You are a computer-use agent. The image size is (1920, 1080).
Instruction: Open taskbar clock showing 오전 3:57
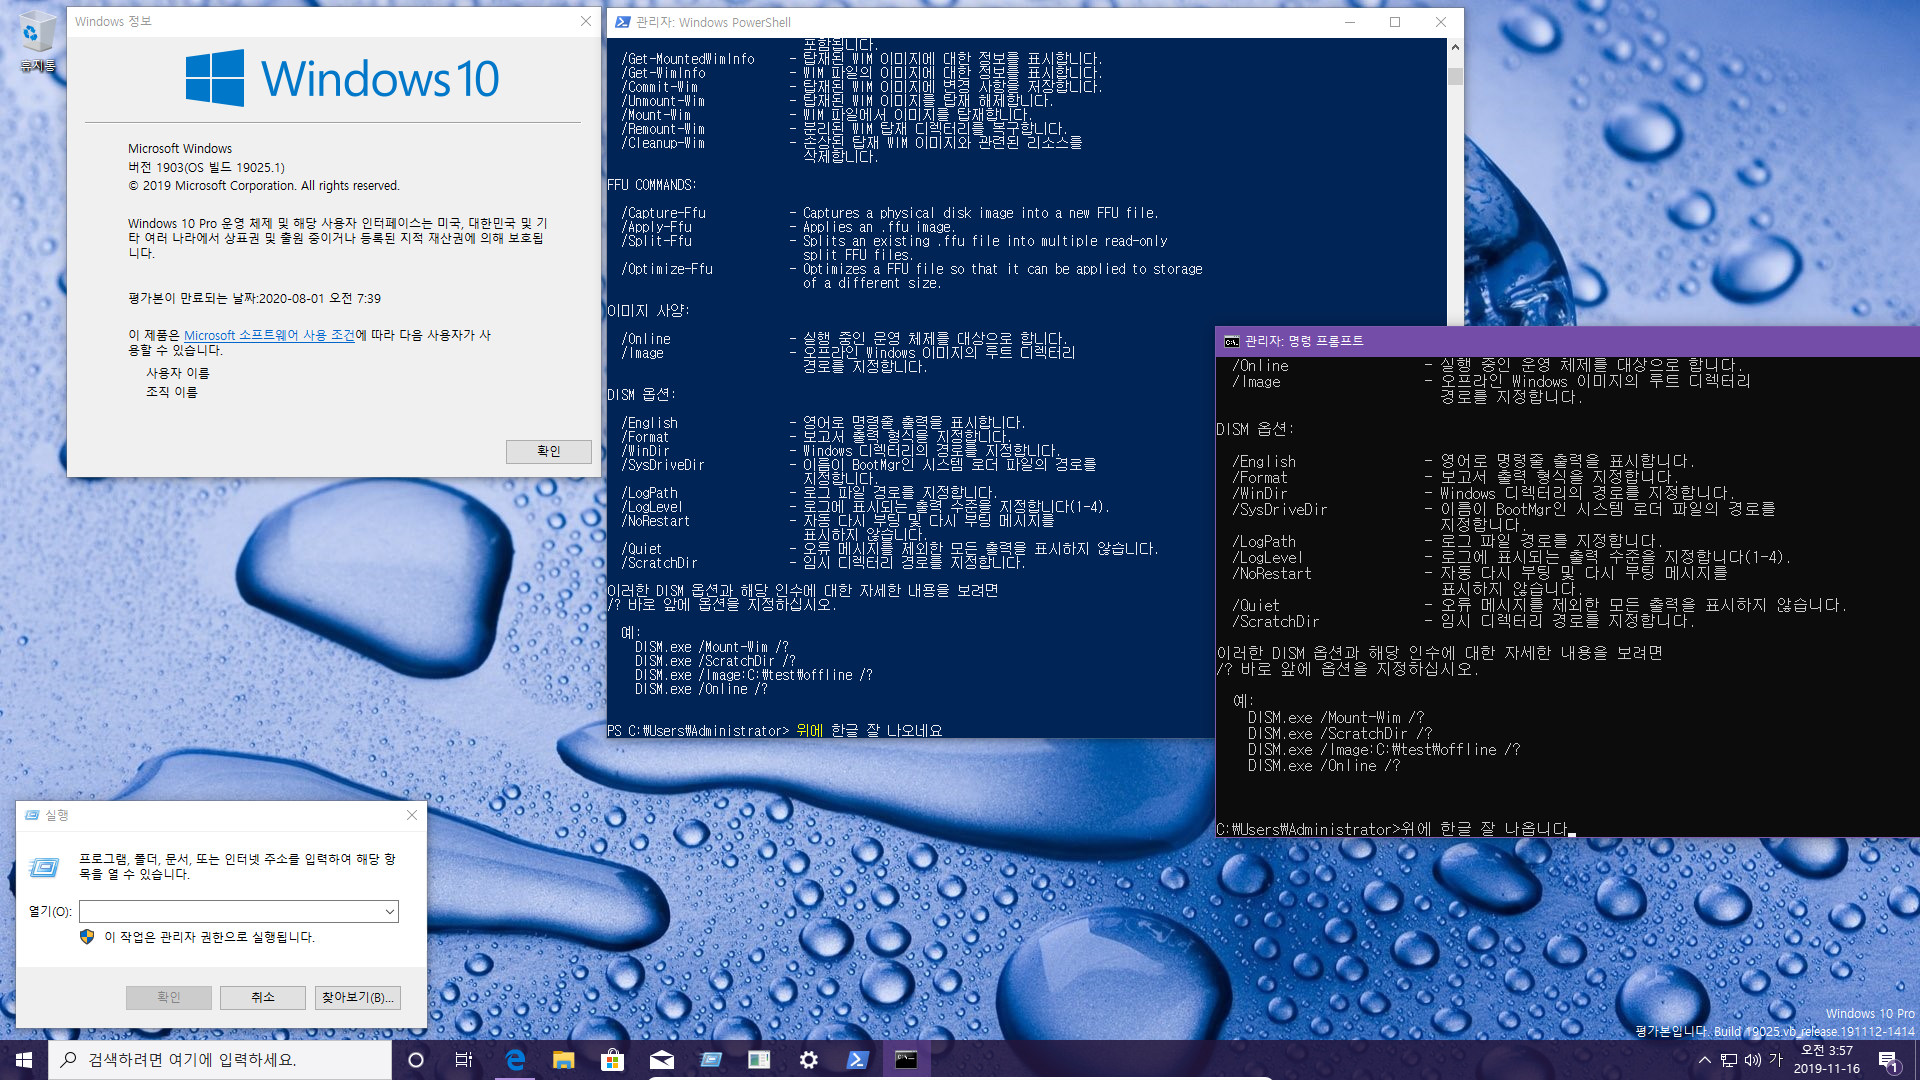pos(1827,1060)
